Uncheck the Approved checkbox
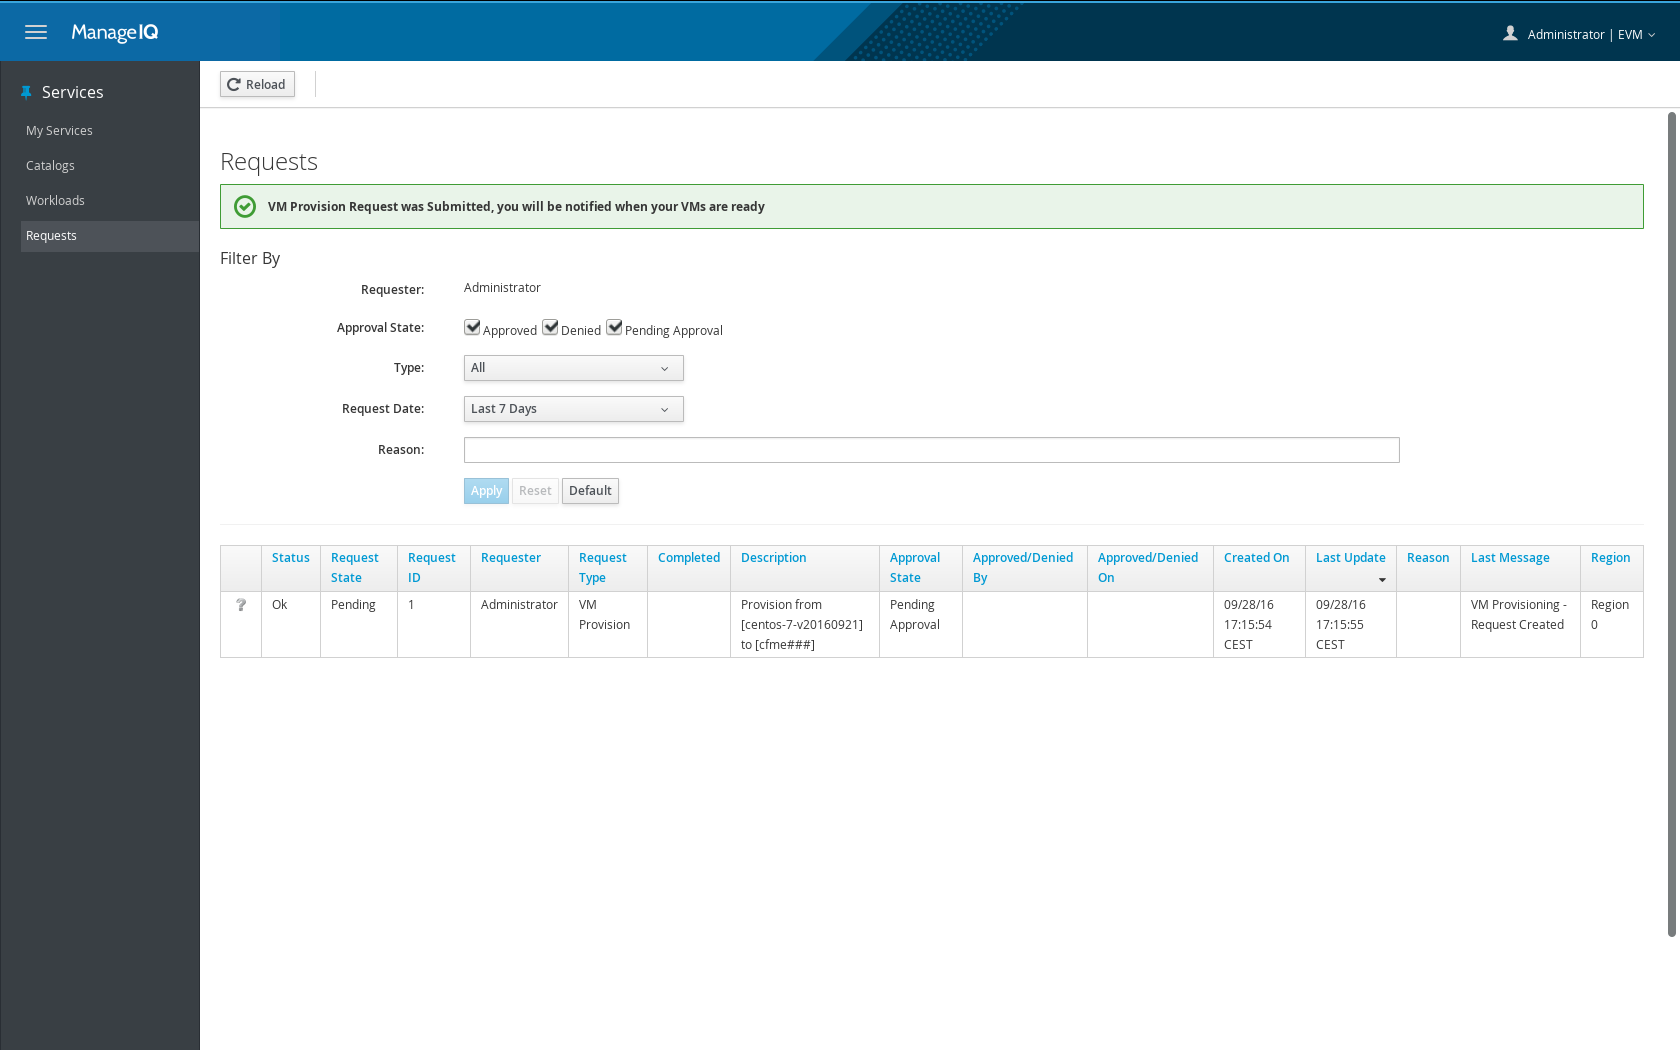This screenshot has width=1680, height=1050. [472, 327]
